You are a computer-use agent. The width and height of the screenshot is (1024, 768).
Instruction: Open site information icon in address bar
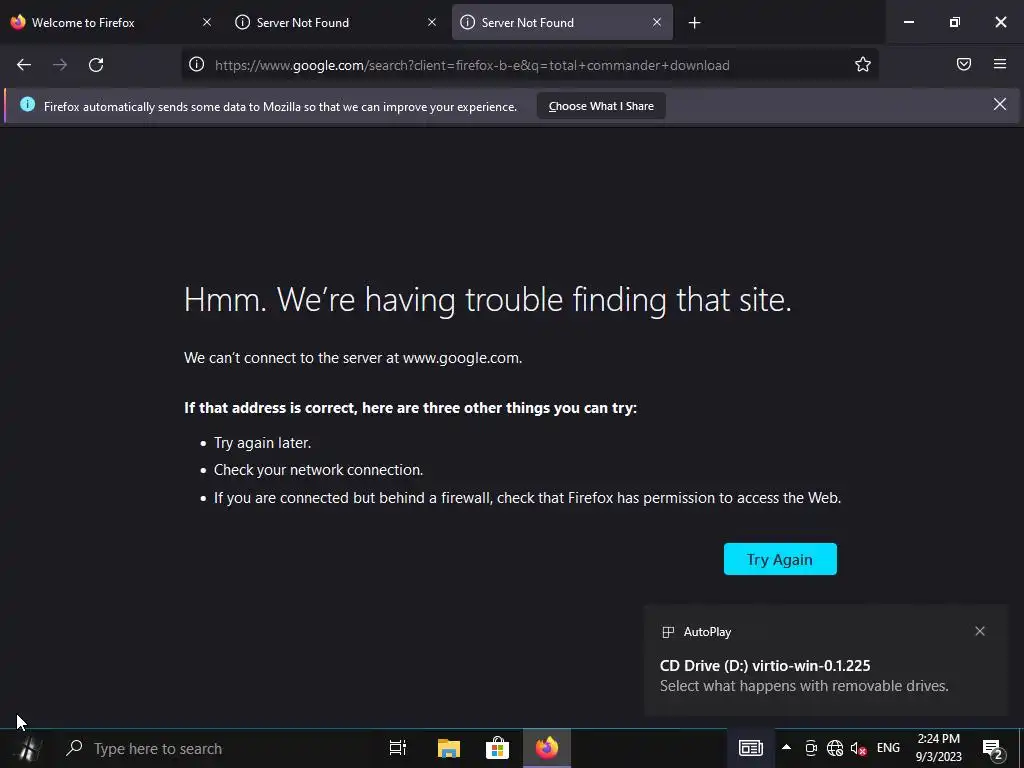pyautogui.click(x=197, y=64)
